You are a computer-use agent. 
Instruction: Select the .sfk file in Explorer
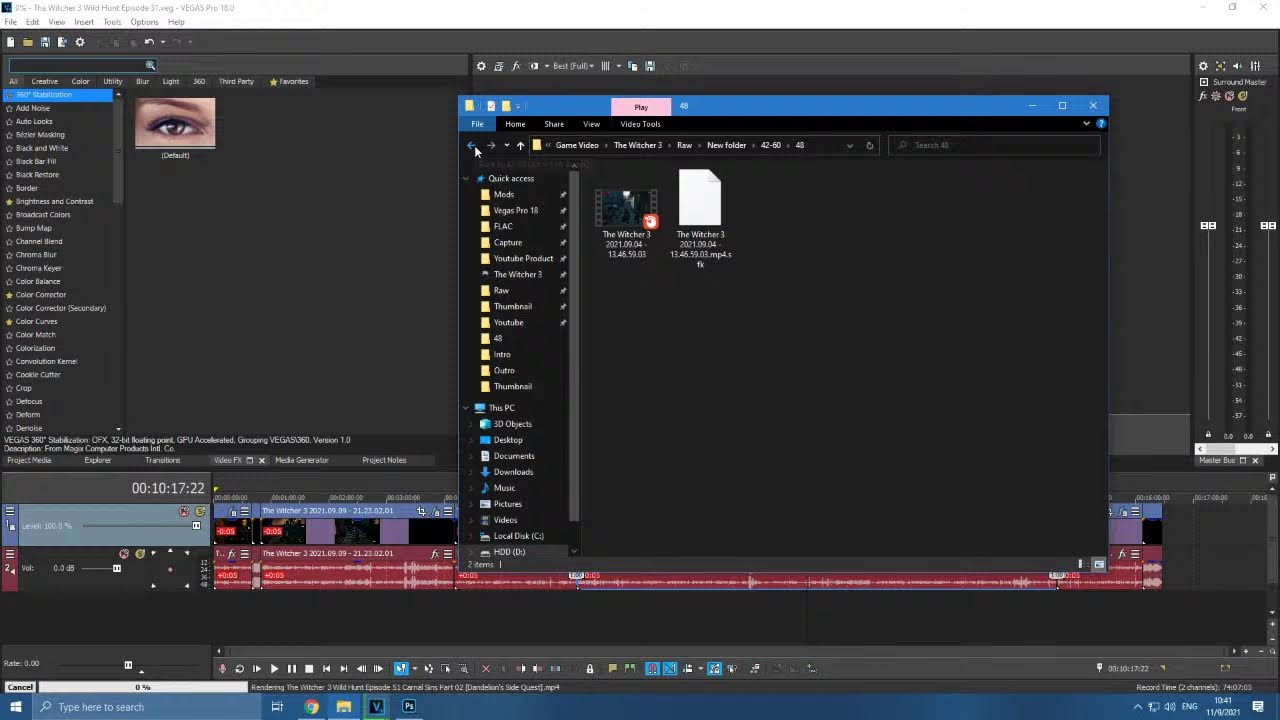tap(700, 219)
